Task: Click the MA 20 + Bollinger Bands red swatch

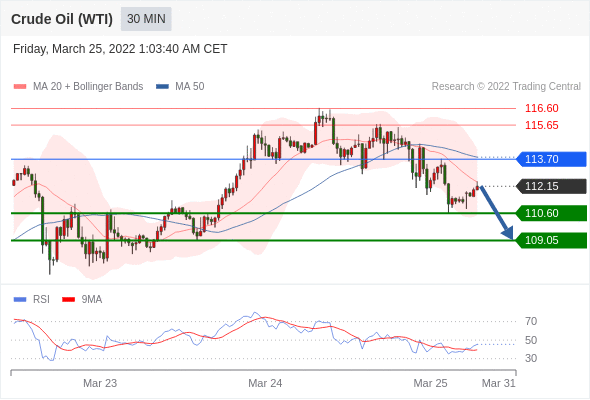Action: (x=20, y=87)
